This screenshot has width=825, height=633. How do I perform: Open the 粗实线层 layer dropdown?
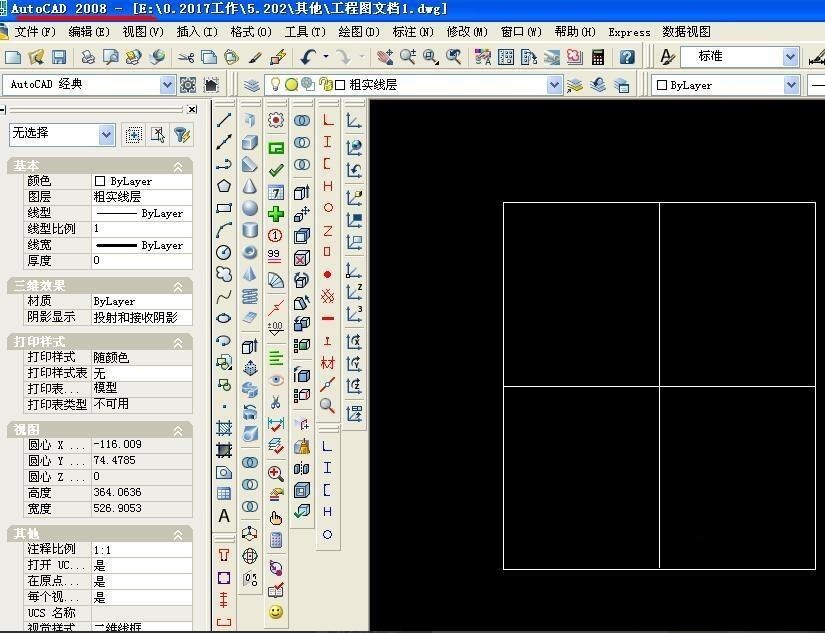tap(554, 85)
